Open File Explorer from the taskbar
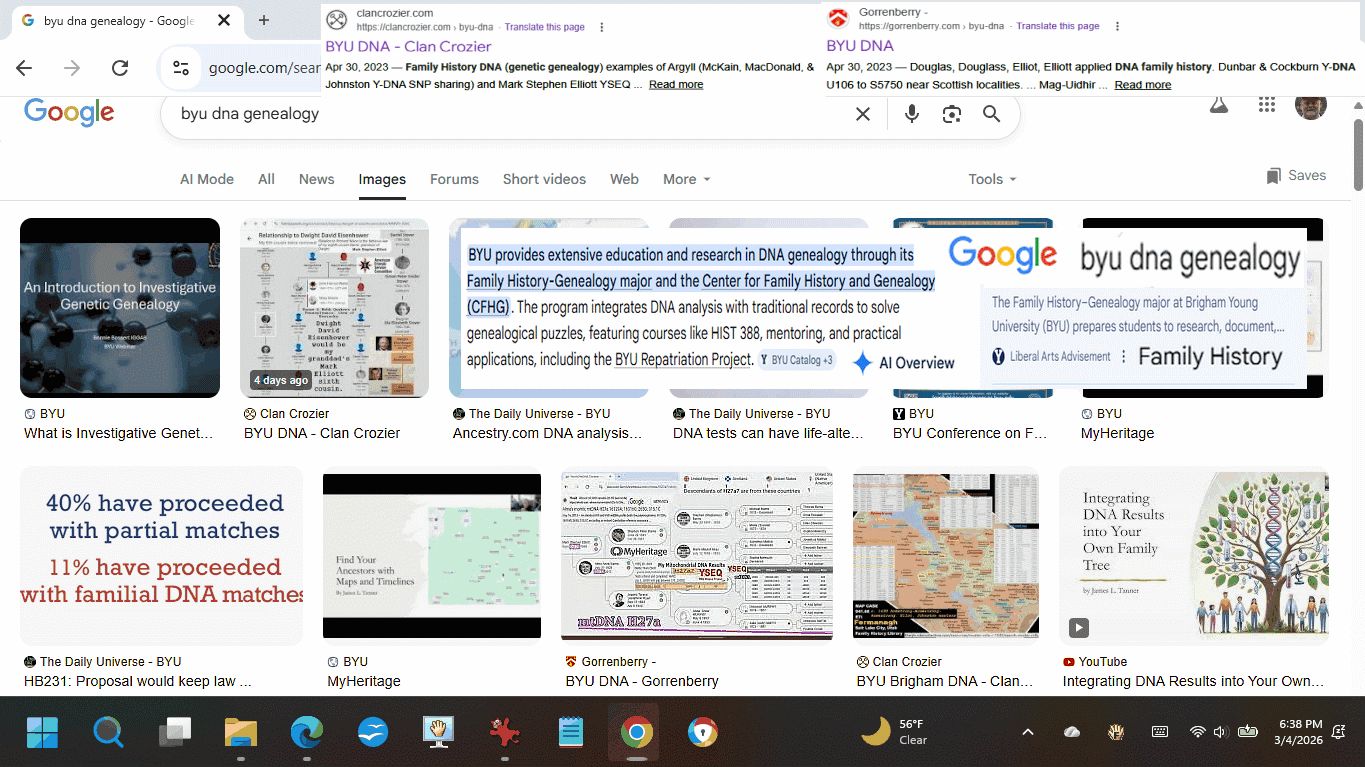Image resolution: width=1365 pixels, height=767 pixels. [x=241, y=733]
